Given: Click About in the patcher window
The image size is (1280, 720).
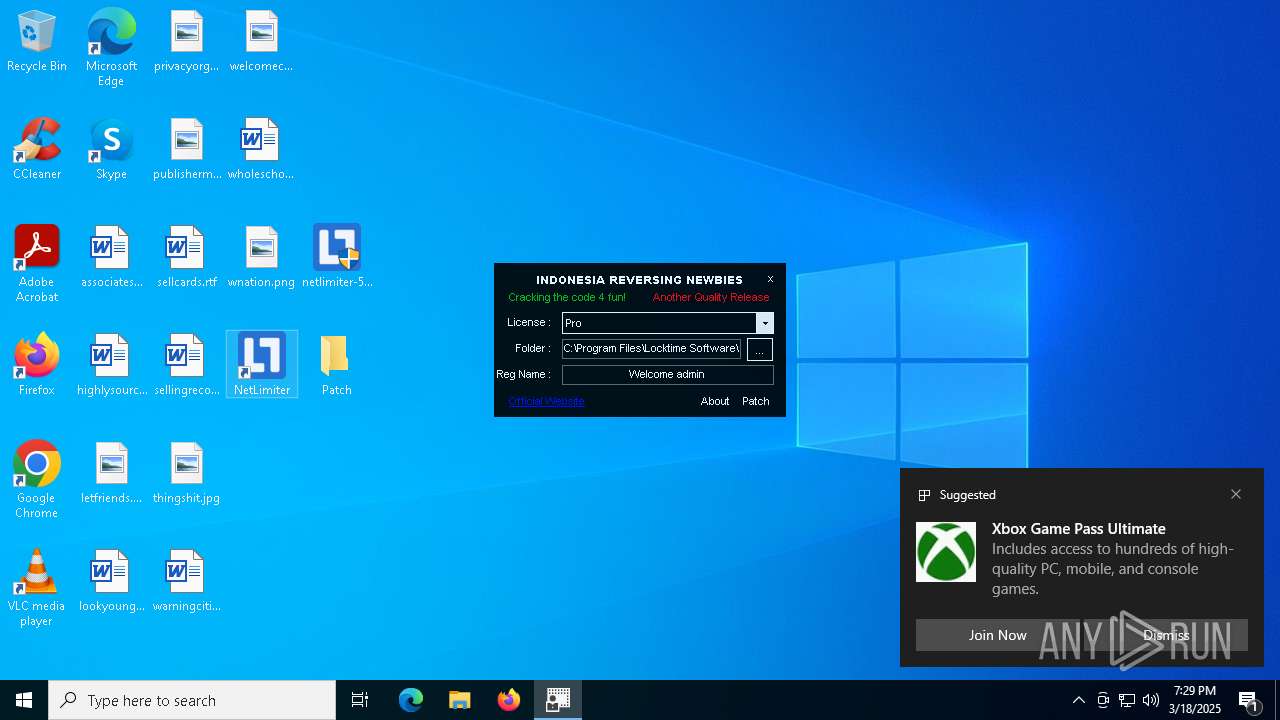Looking at the screenshot, I should pyautogui.click(x=715, y=401).
